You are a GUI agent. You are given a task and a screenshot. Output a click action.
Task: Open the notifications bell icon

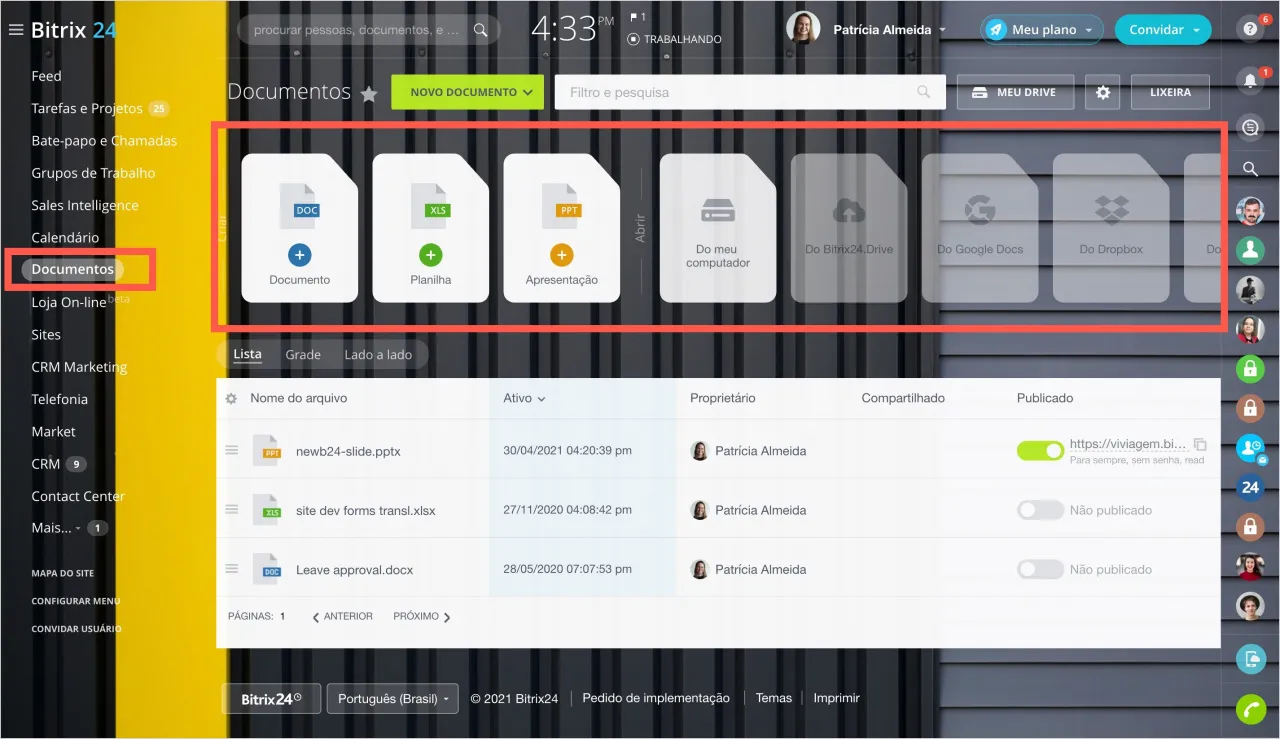coord(1250,82)
